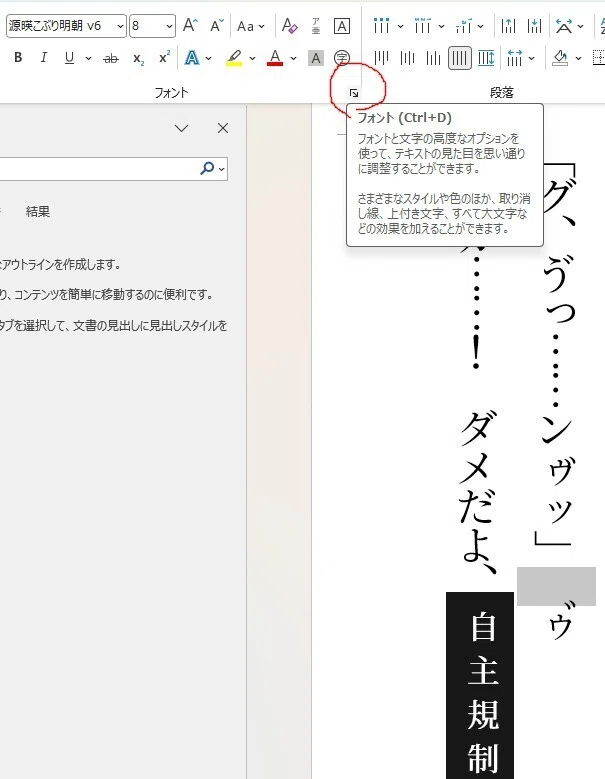The height and width of the screenshot is (779, 605).
Task: Click the navigation search text field
Action: point(97,169)
